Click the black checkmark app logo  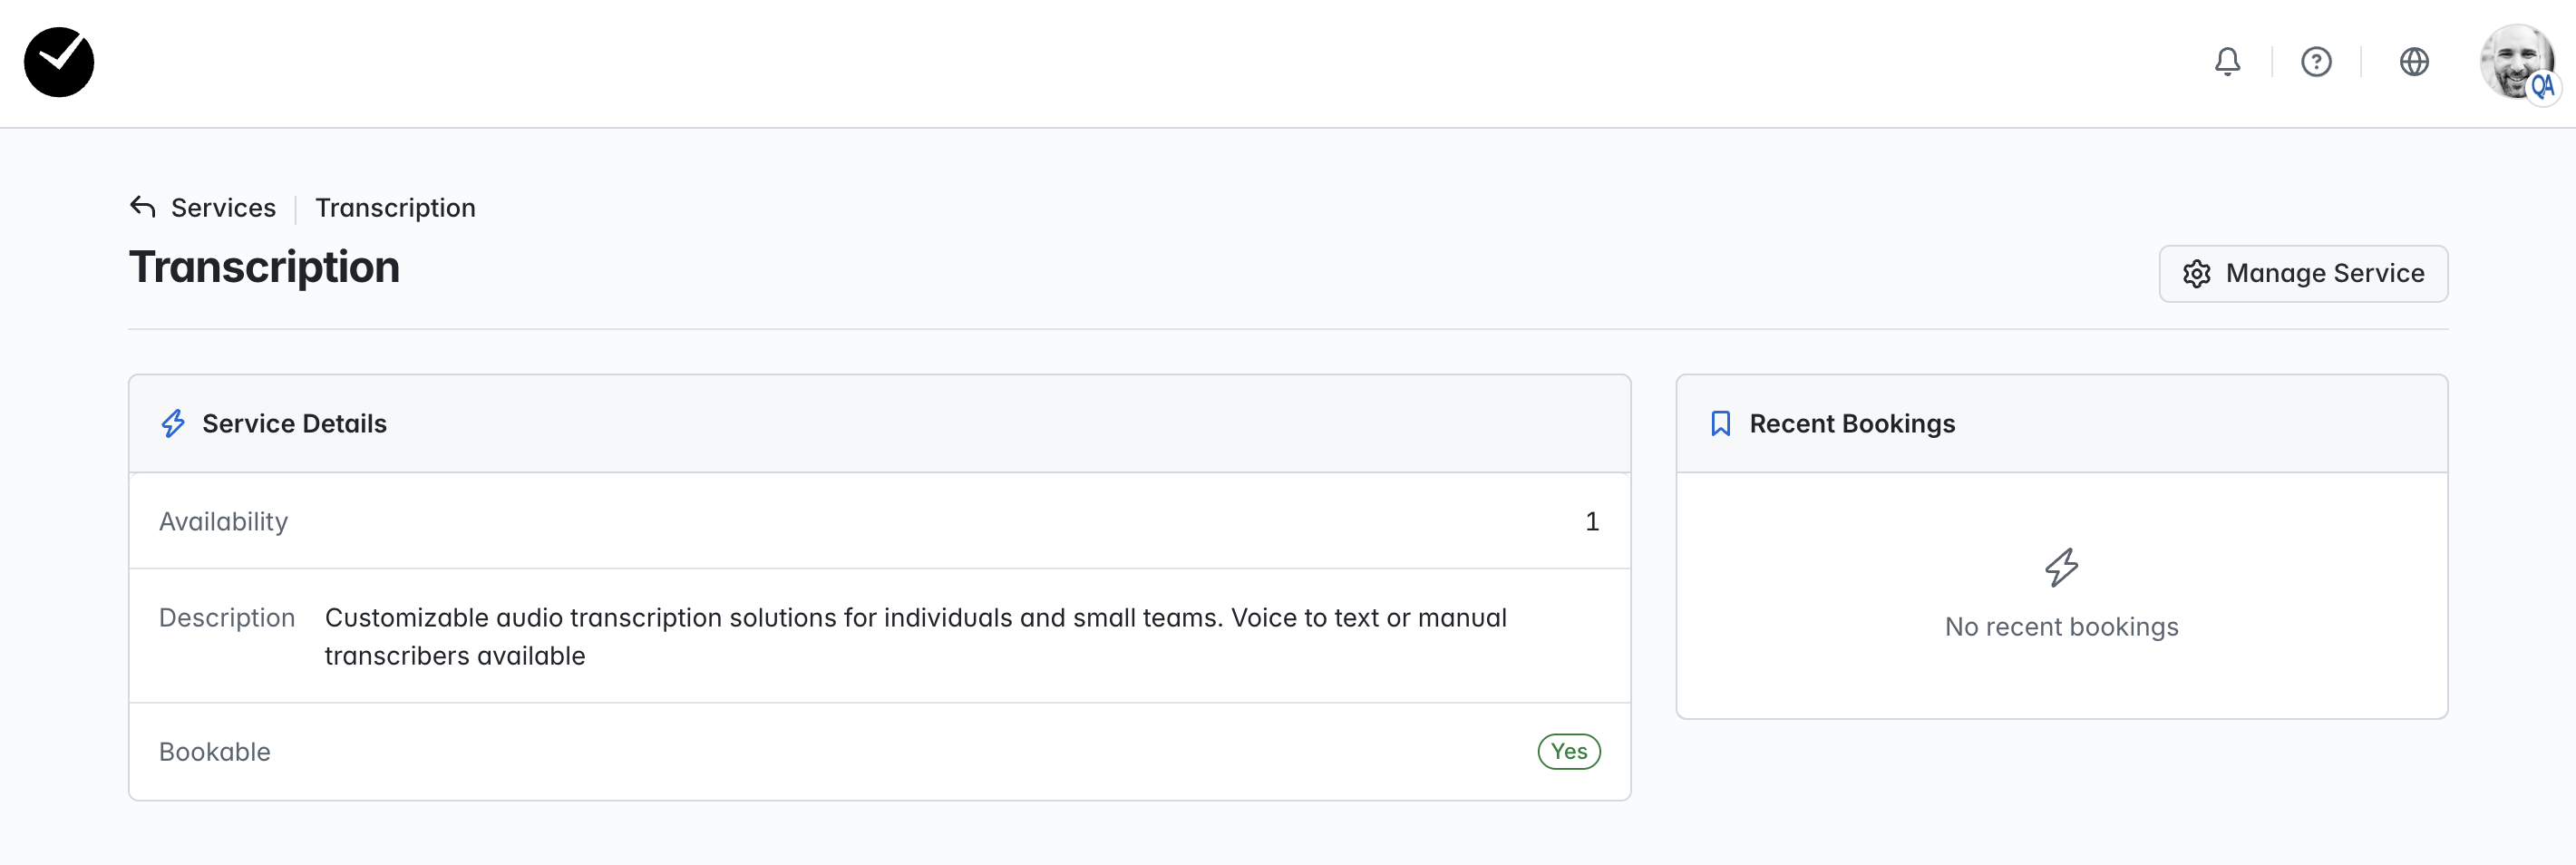[x=59, y=62]
